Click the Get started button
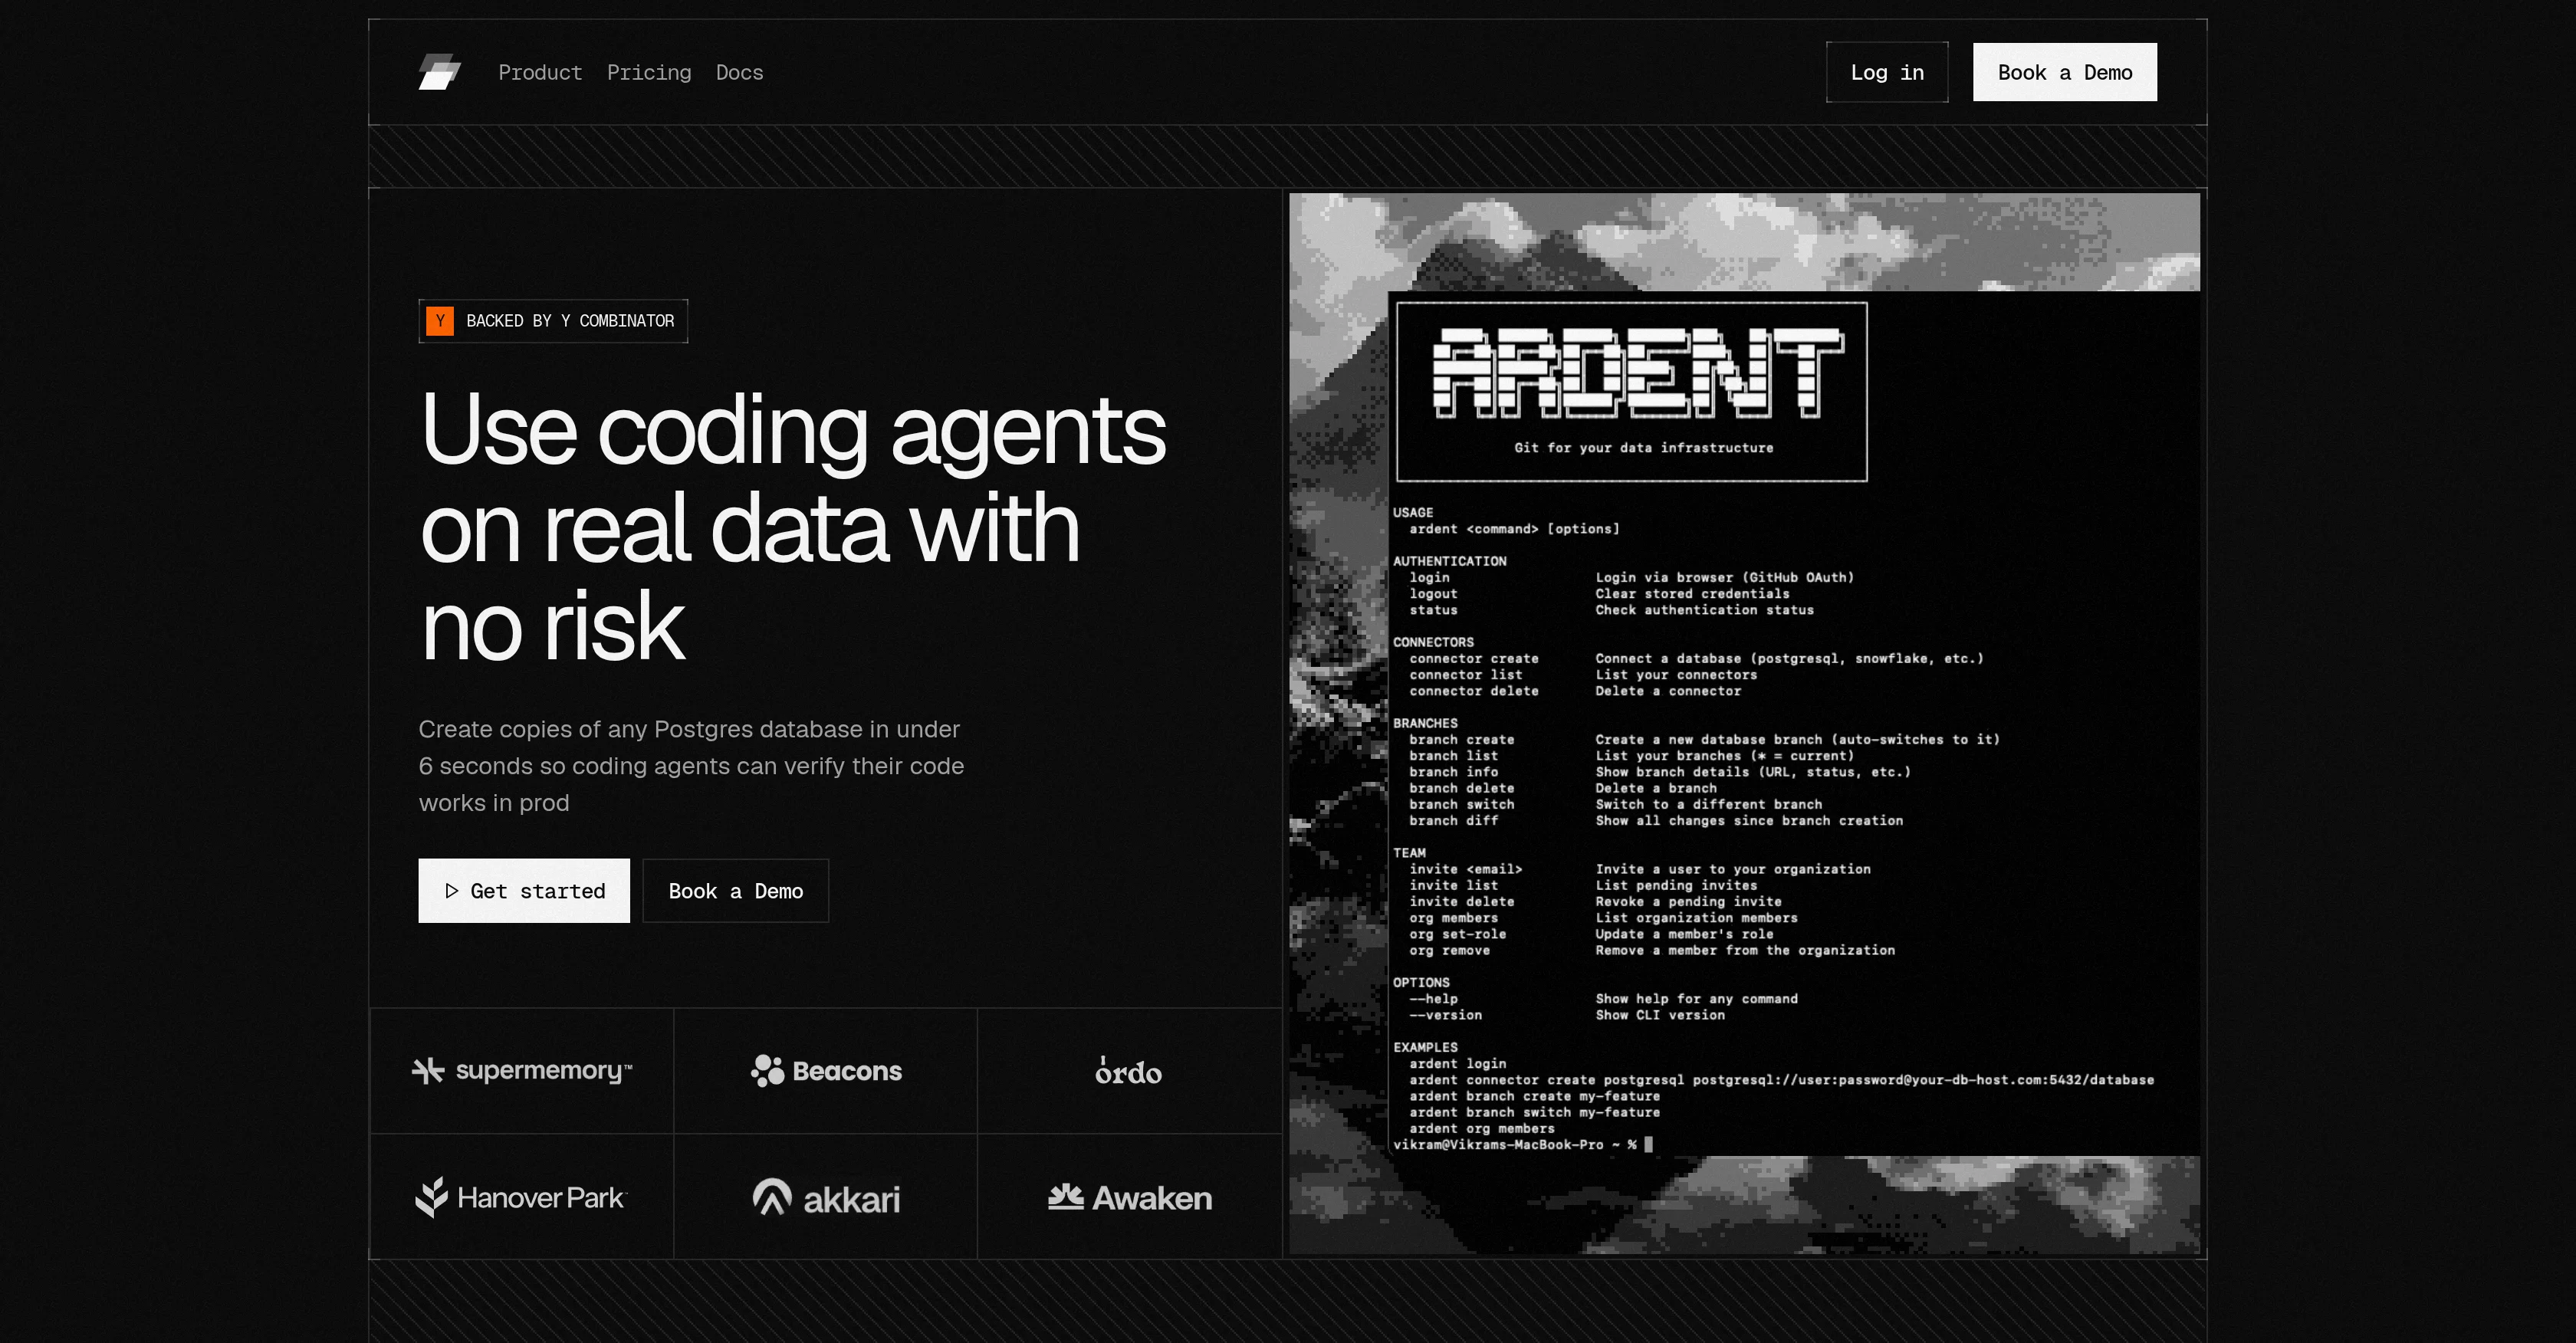 (524, 891)
